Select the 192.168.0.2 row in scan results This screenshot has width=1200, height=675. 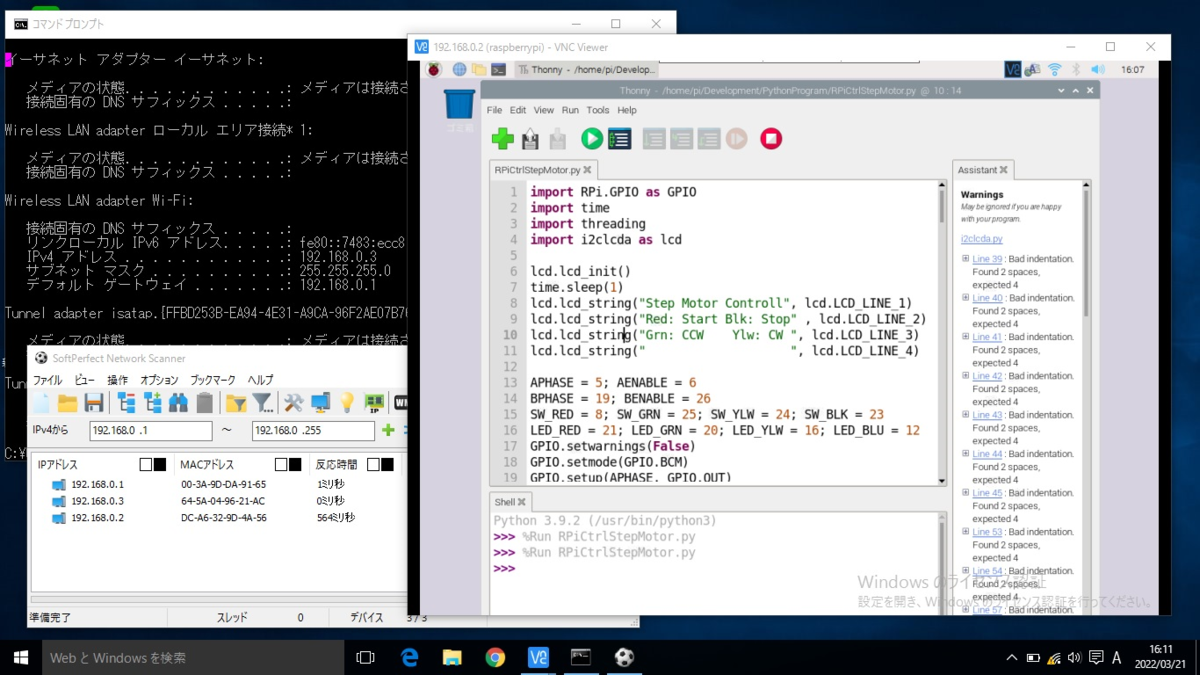[x=220, y=518]
